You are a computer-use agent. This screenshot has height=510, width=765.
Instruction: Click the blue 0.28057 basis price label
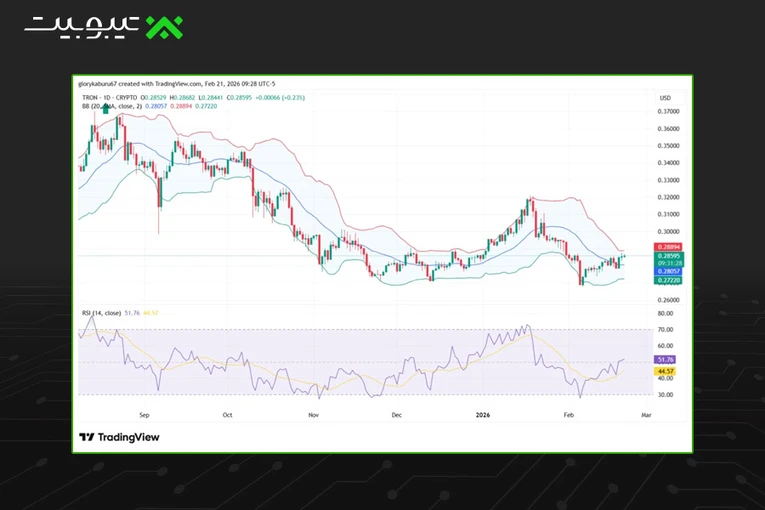click(668, 271)
